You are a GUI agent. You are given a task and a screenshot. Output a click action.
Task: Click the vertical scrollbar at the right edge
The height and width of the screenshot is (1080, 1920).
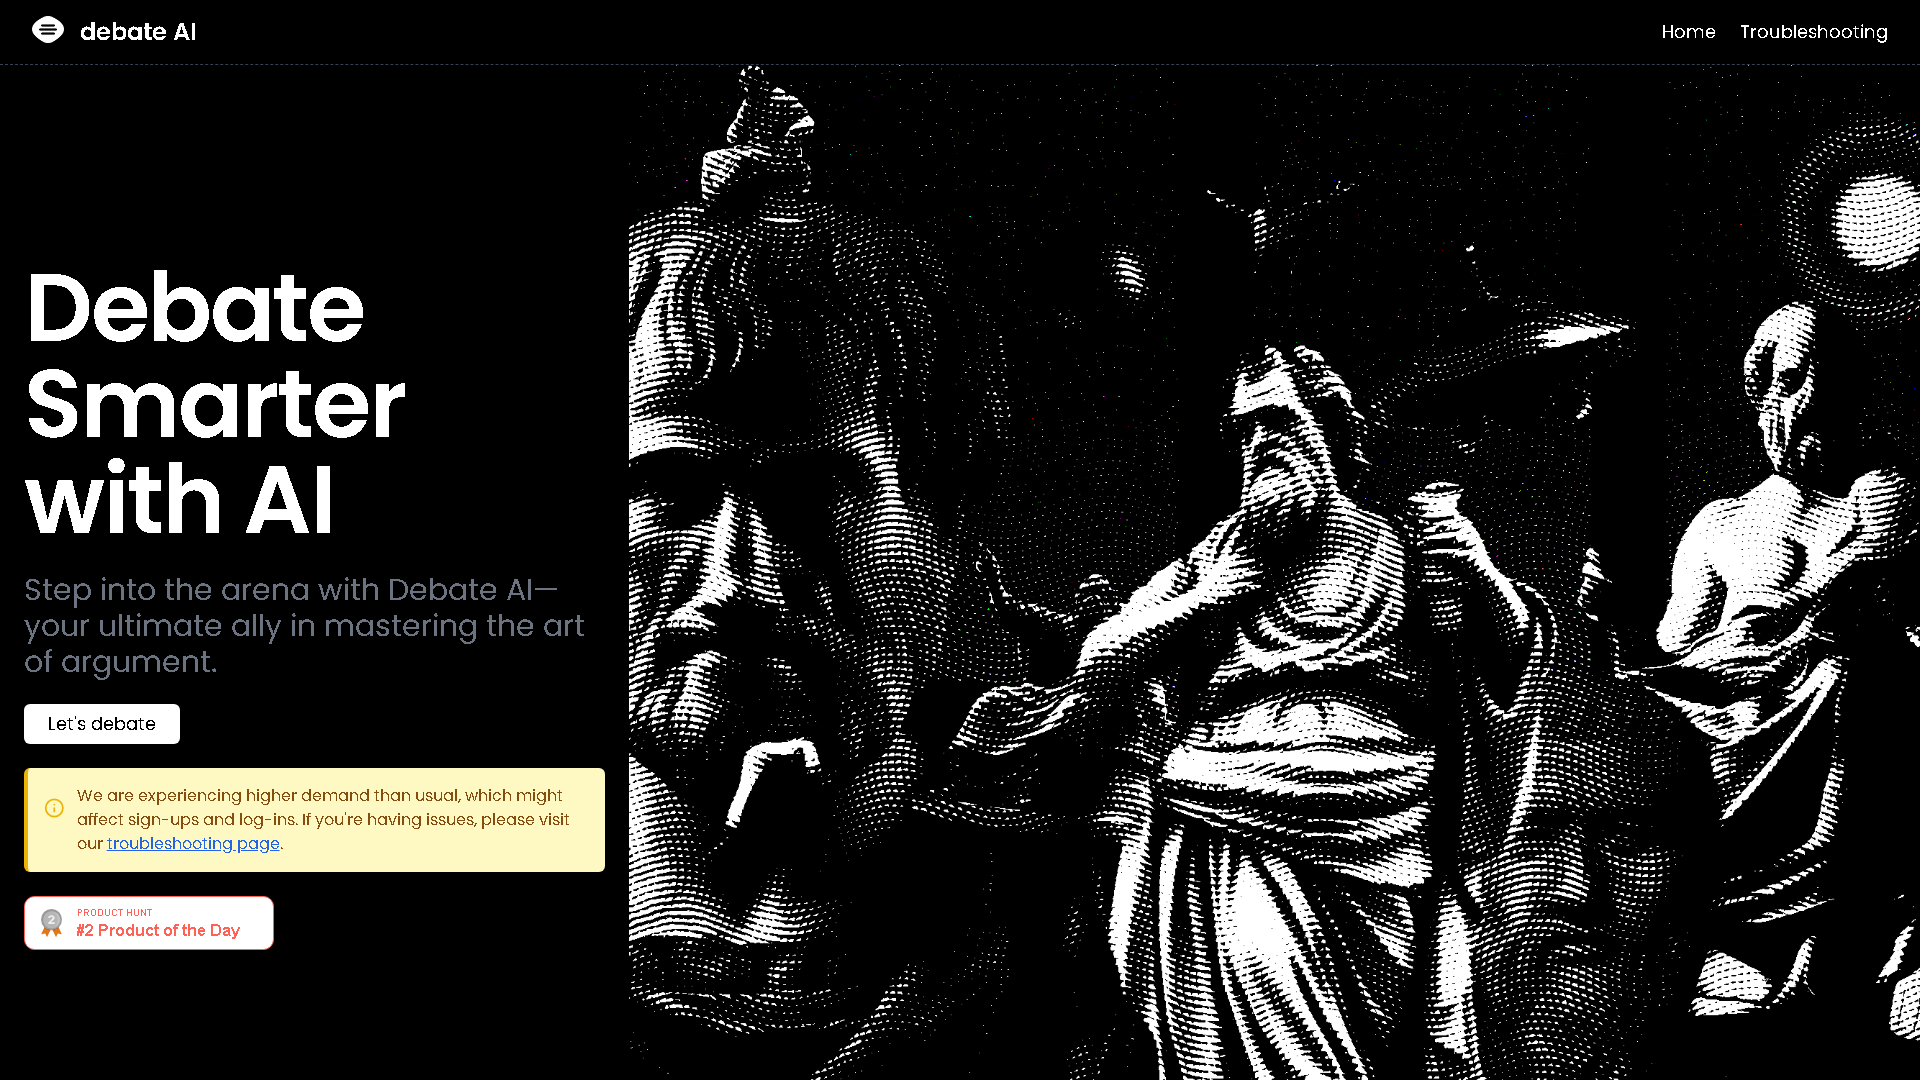click(x=1912, y=540)
